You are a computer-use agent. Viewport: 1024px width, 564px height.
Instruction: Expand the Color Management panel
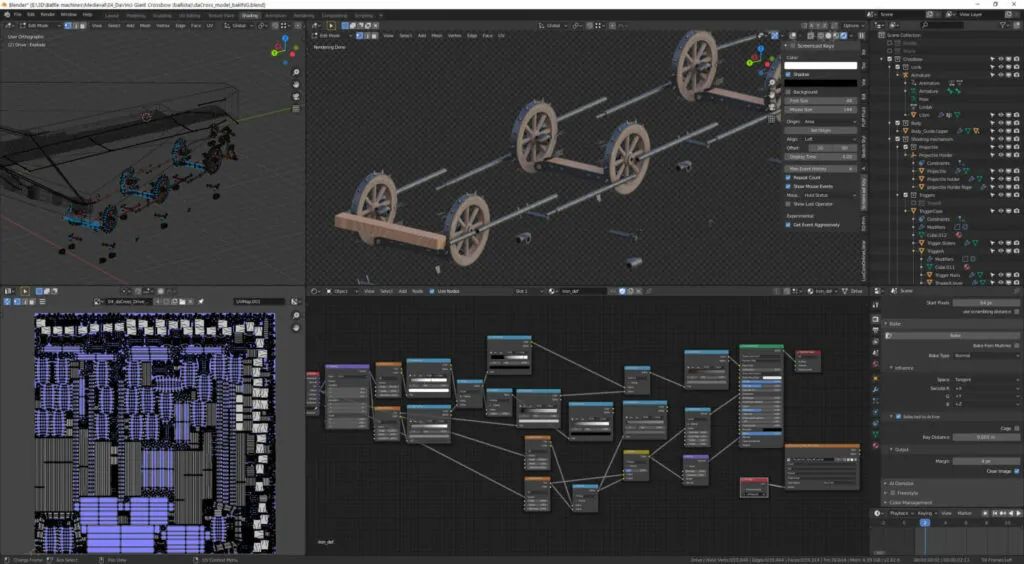[x=953, y=503]
